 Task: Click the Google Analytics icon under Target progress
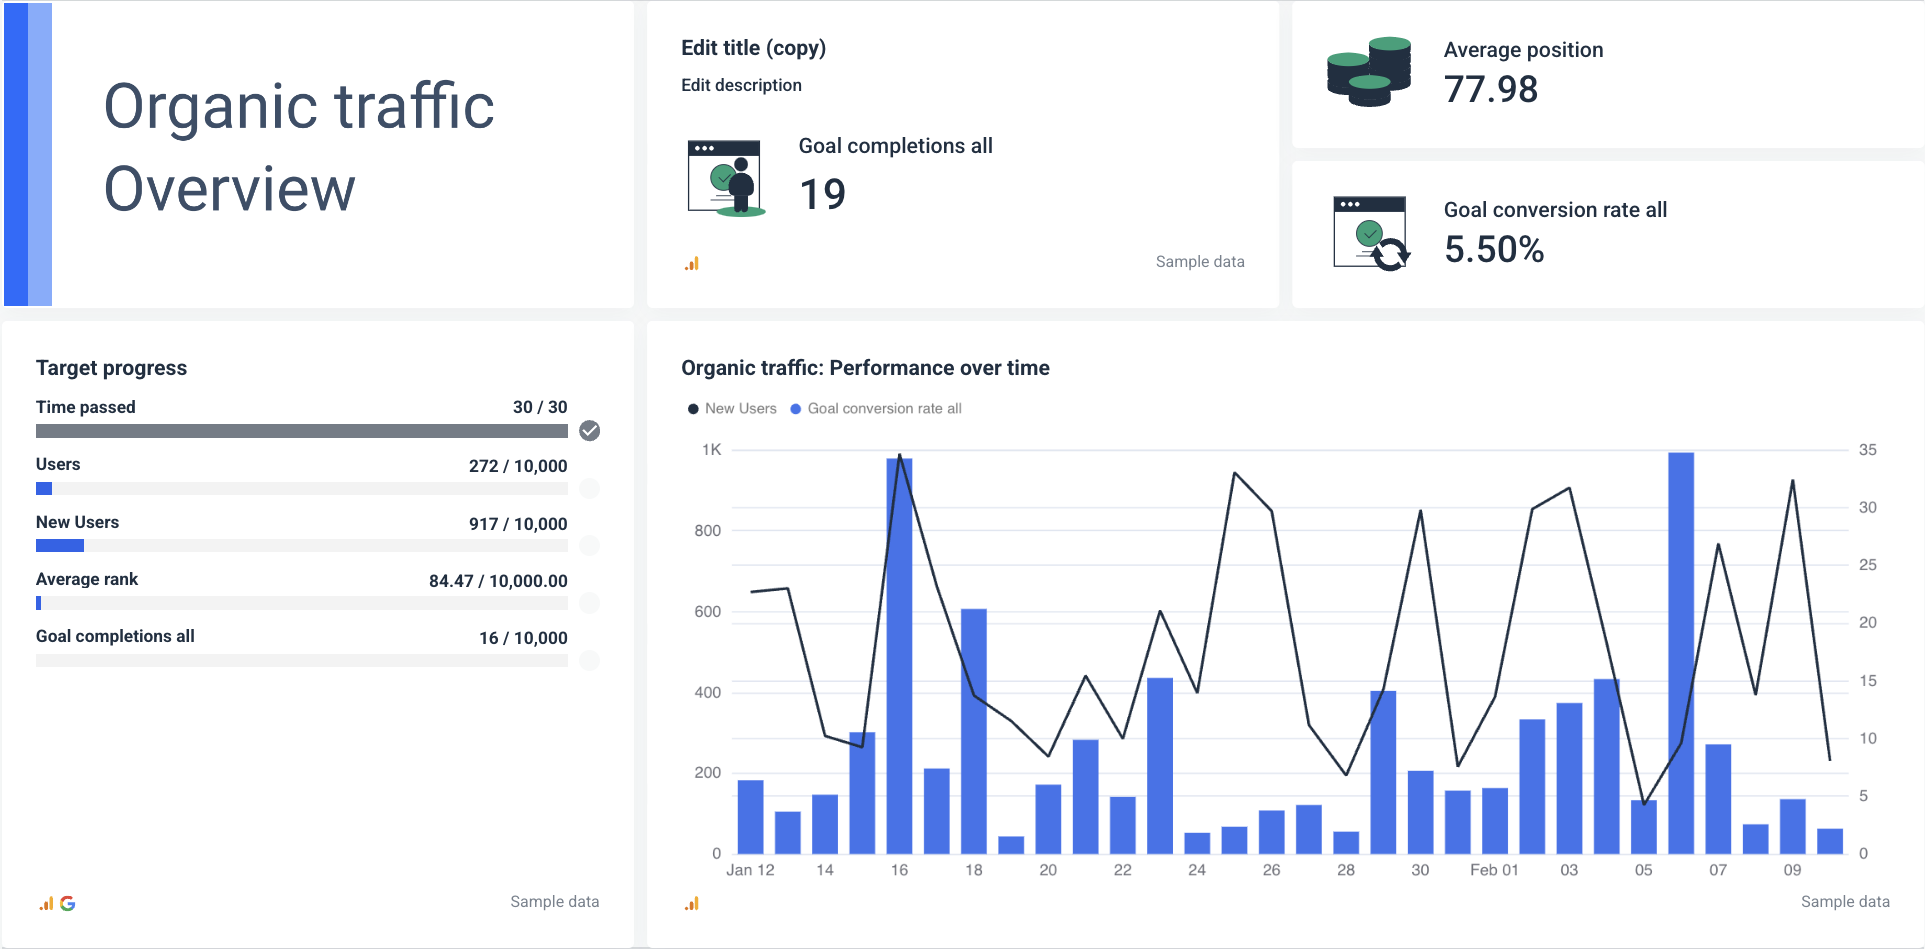pyautogui.click(x=46, y=903)
